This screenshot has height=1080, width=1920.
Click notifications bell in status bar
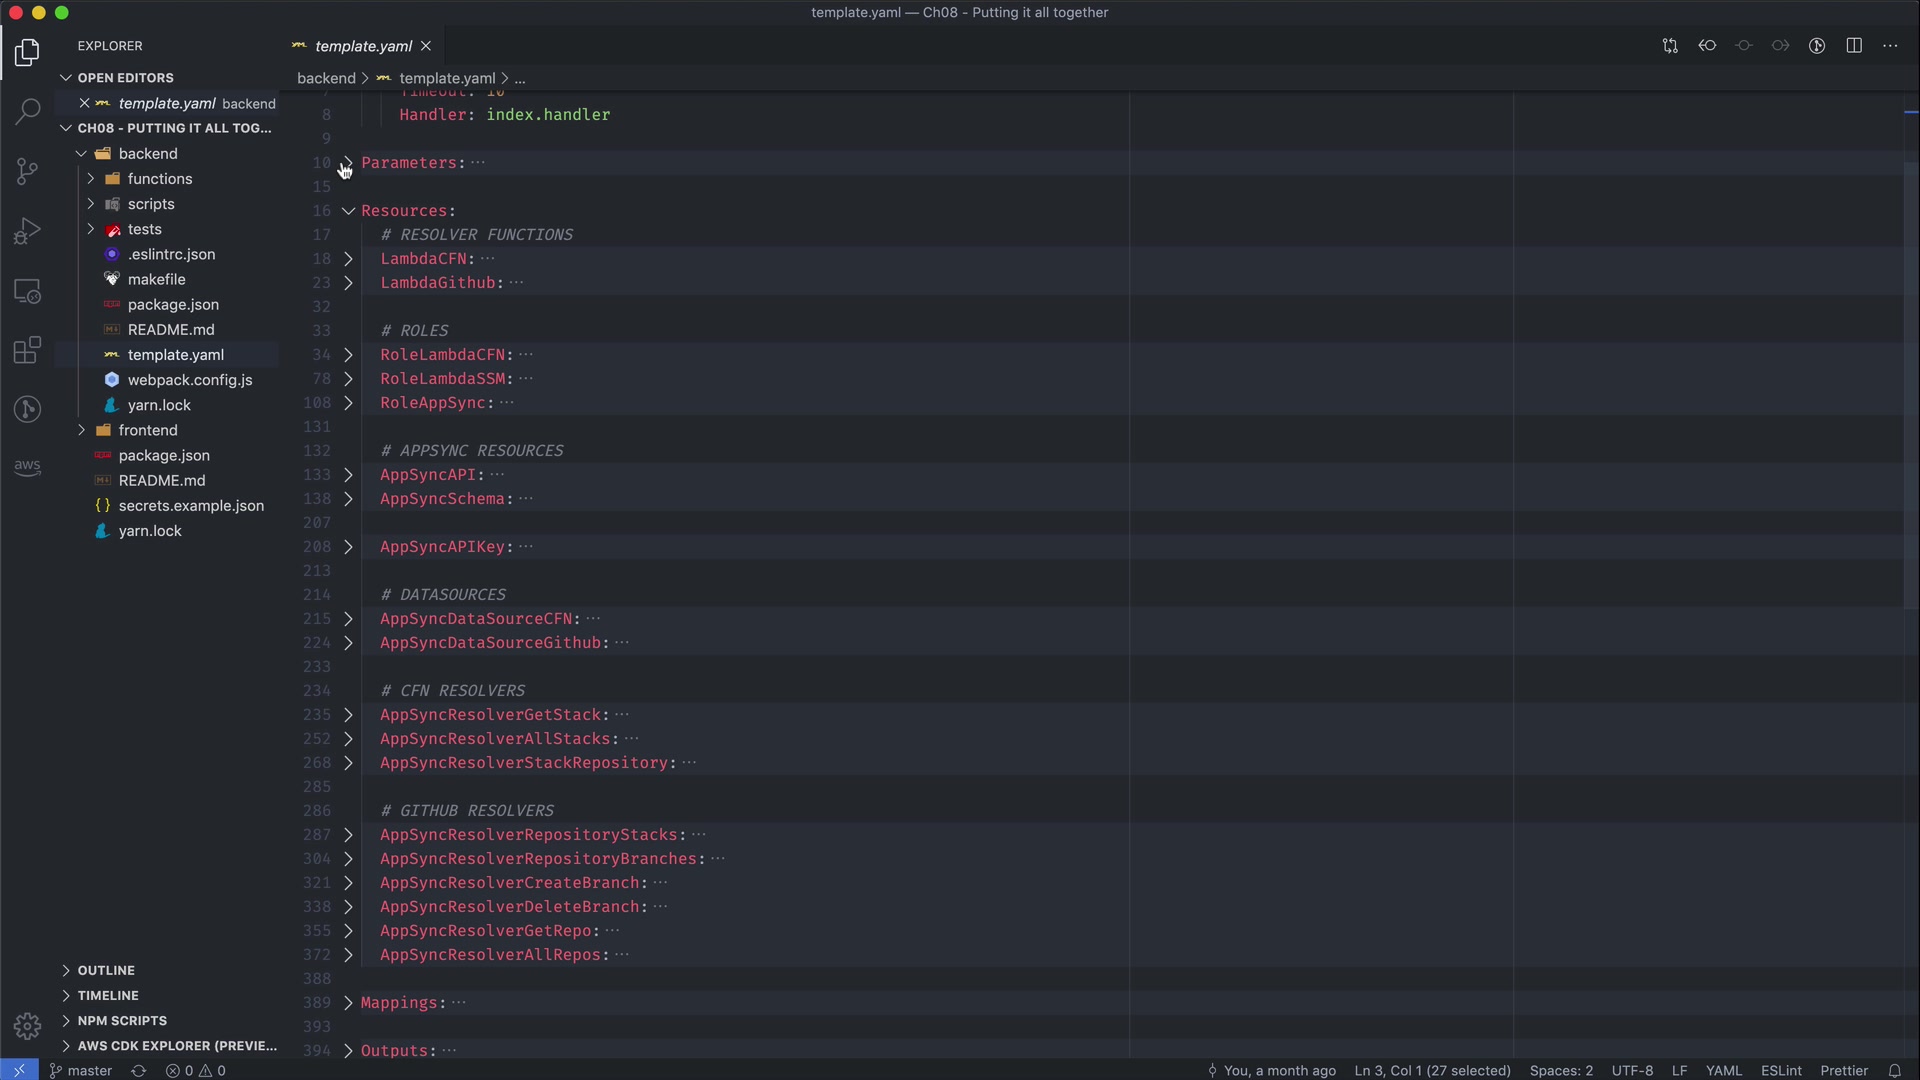(x=1894, y=1070)
